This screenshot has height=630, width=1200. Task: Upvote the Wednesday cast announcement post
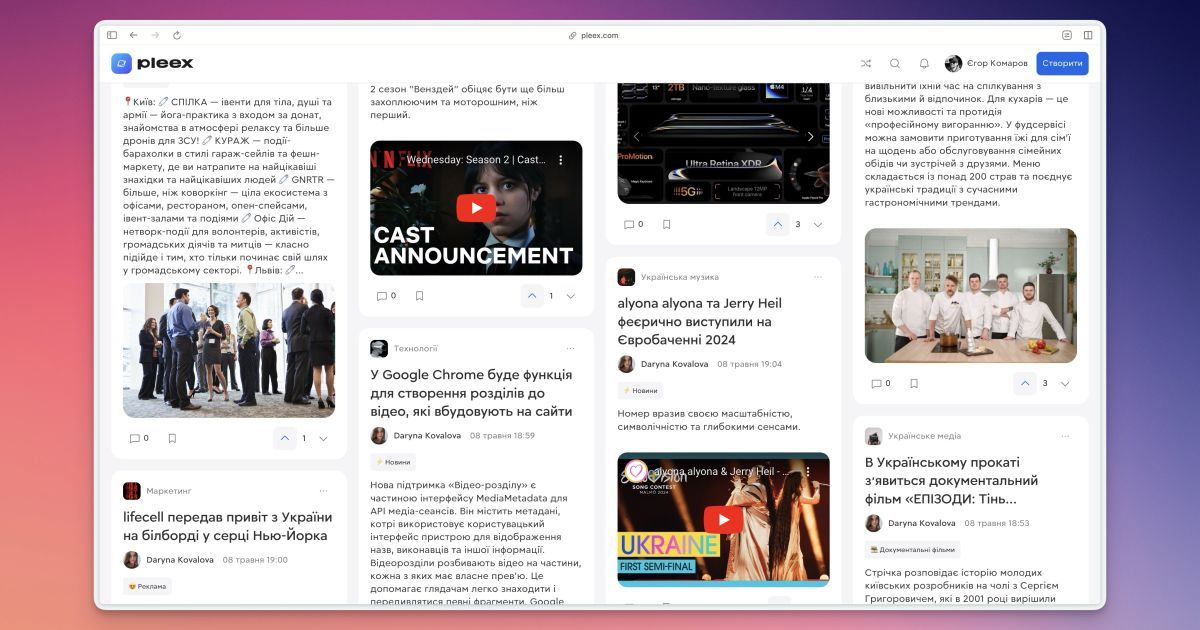(x=532, y=296)
